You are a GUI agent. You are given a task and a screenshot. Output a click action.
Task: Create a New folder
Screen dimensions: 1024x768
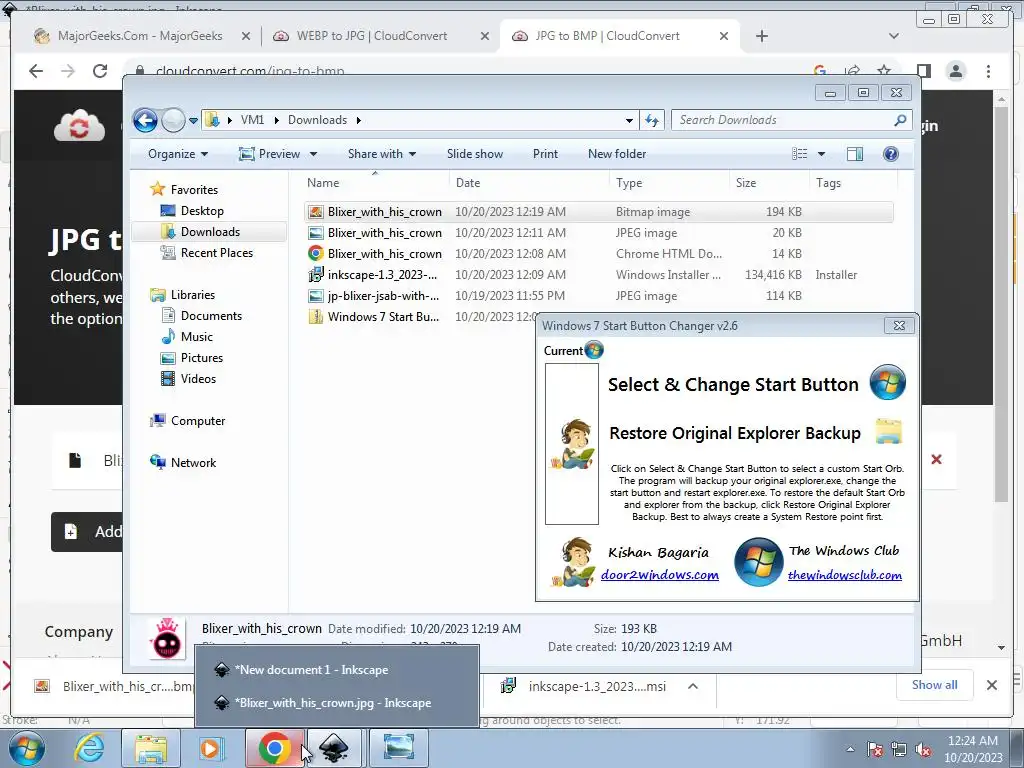click(x=617, y=154)
